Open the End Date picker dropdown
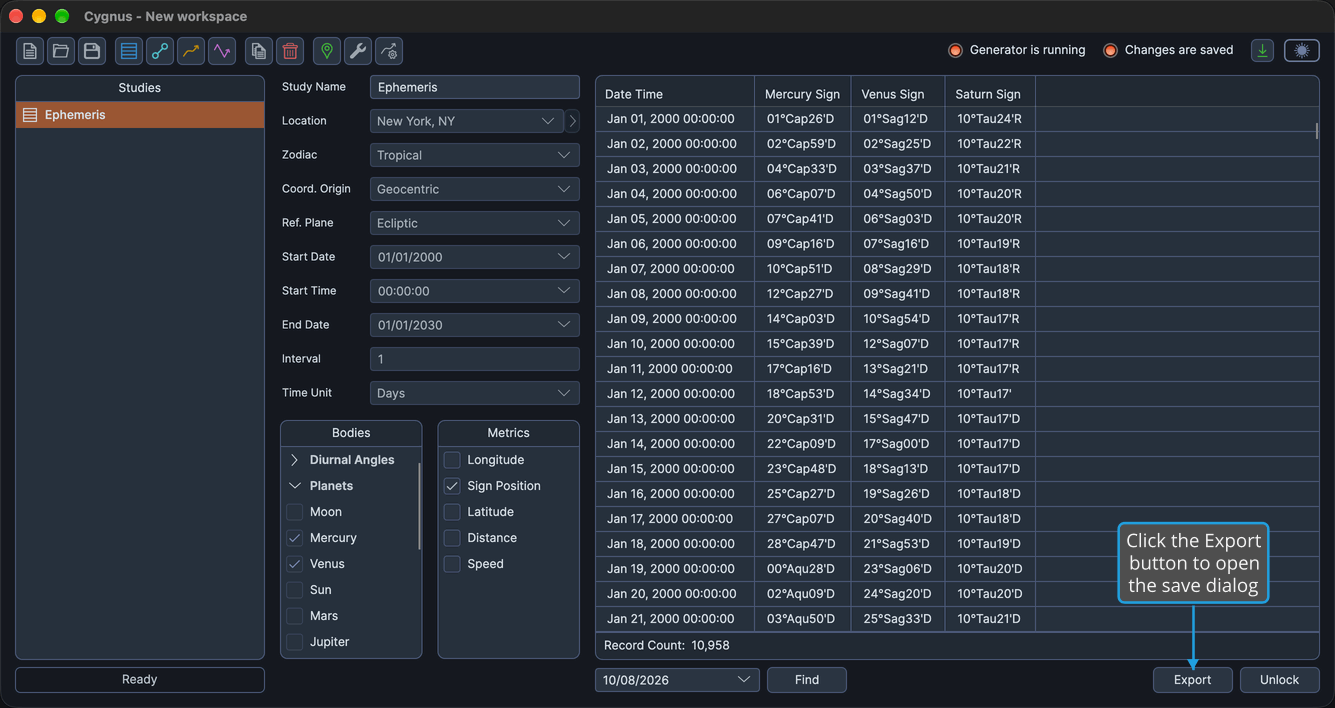Viewport: 1335px width, 708px height. tap(474, 325)
